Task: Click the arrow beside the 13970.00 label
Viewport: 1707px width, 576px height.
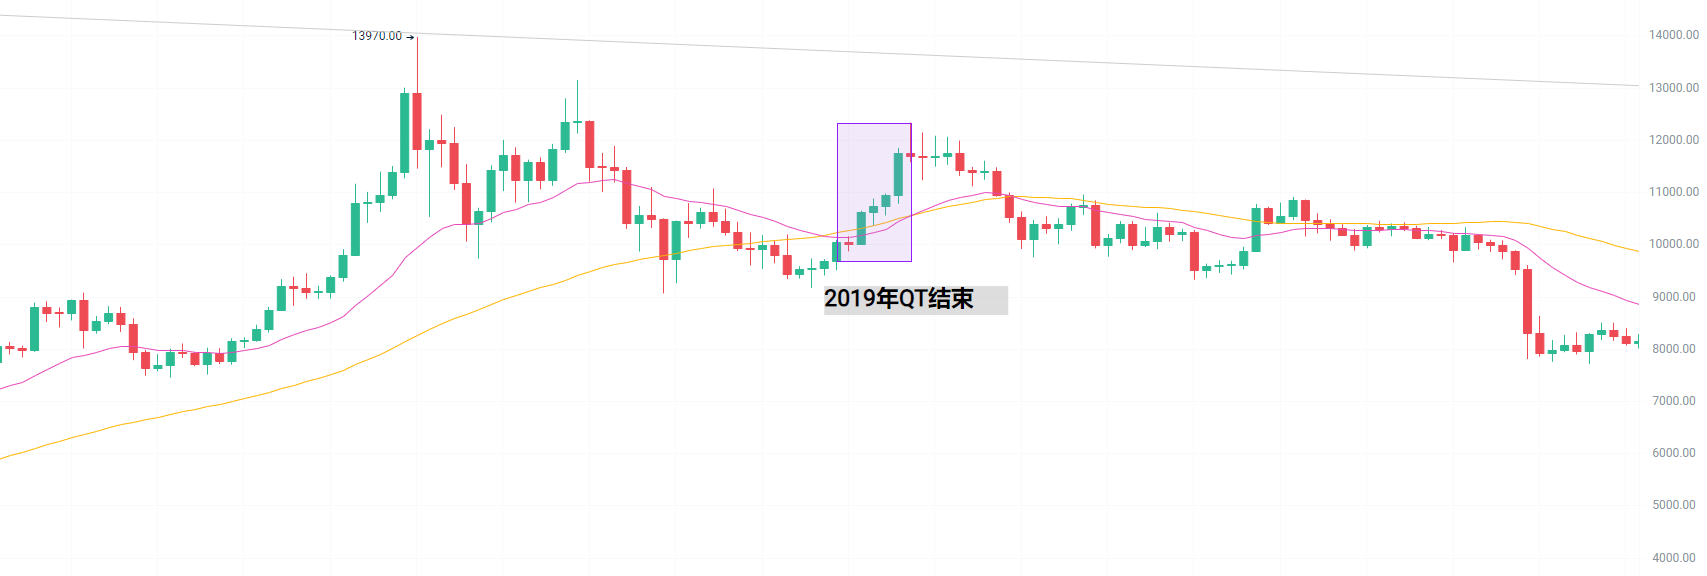Action: pos(410,37)
